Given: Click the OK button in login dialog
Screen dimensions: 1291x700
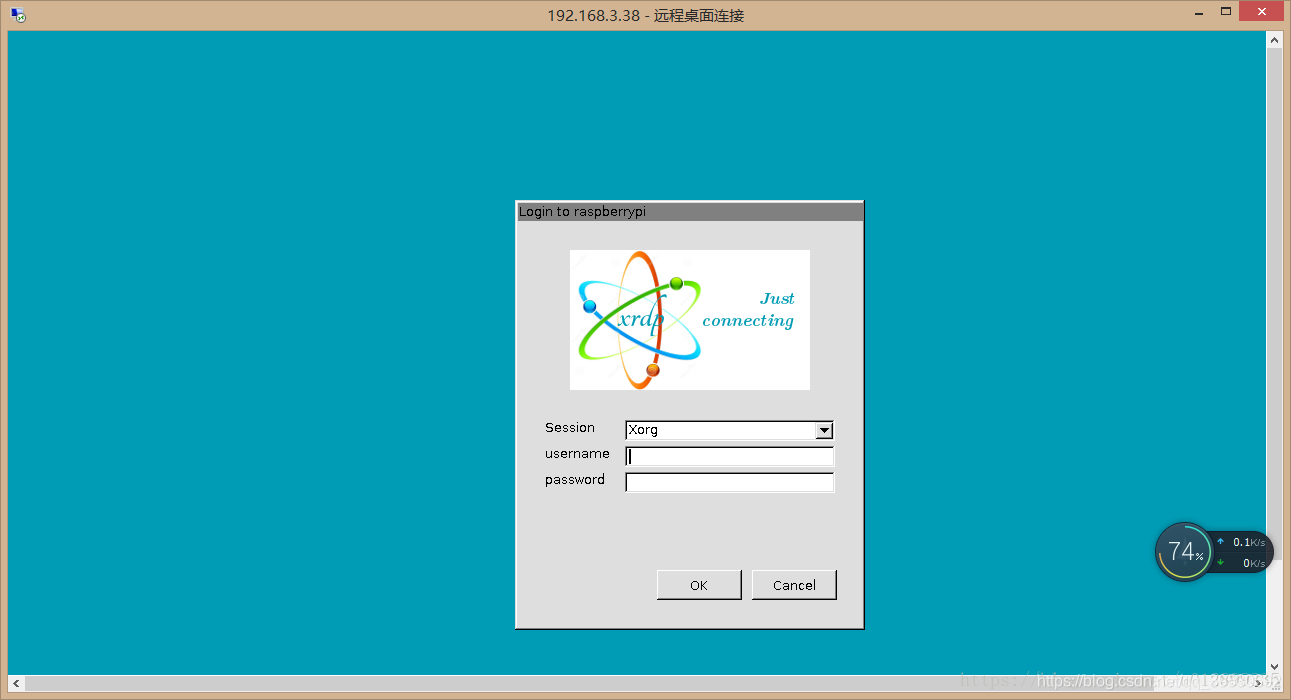Looking at the screenshot, I should point(699,585).
